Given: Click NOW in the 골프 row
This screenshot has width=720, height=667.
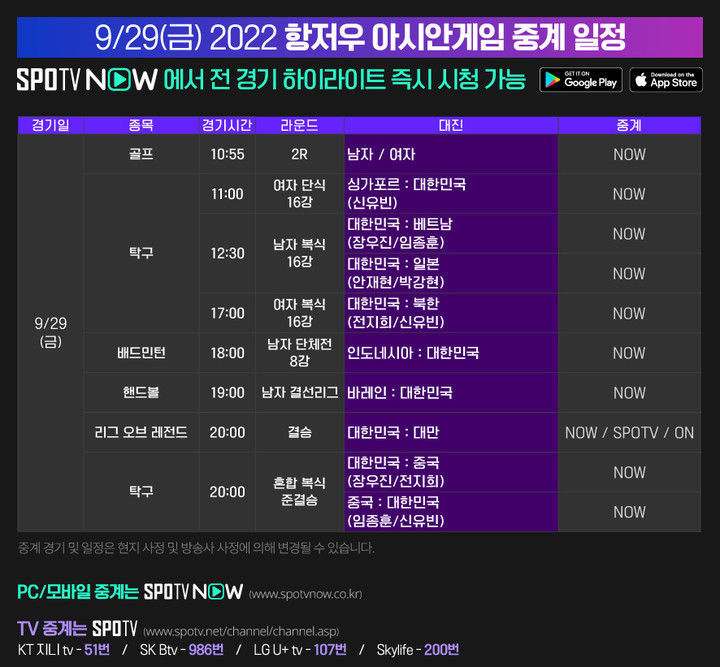Looking at the screenshot, I should [x=630, y=154].
